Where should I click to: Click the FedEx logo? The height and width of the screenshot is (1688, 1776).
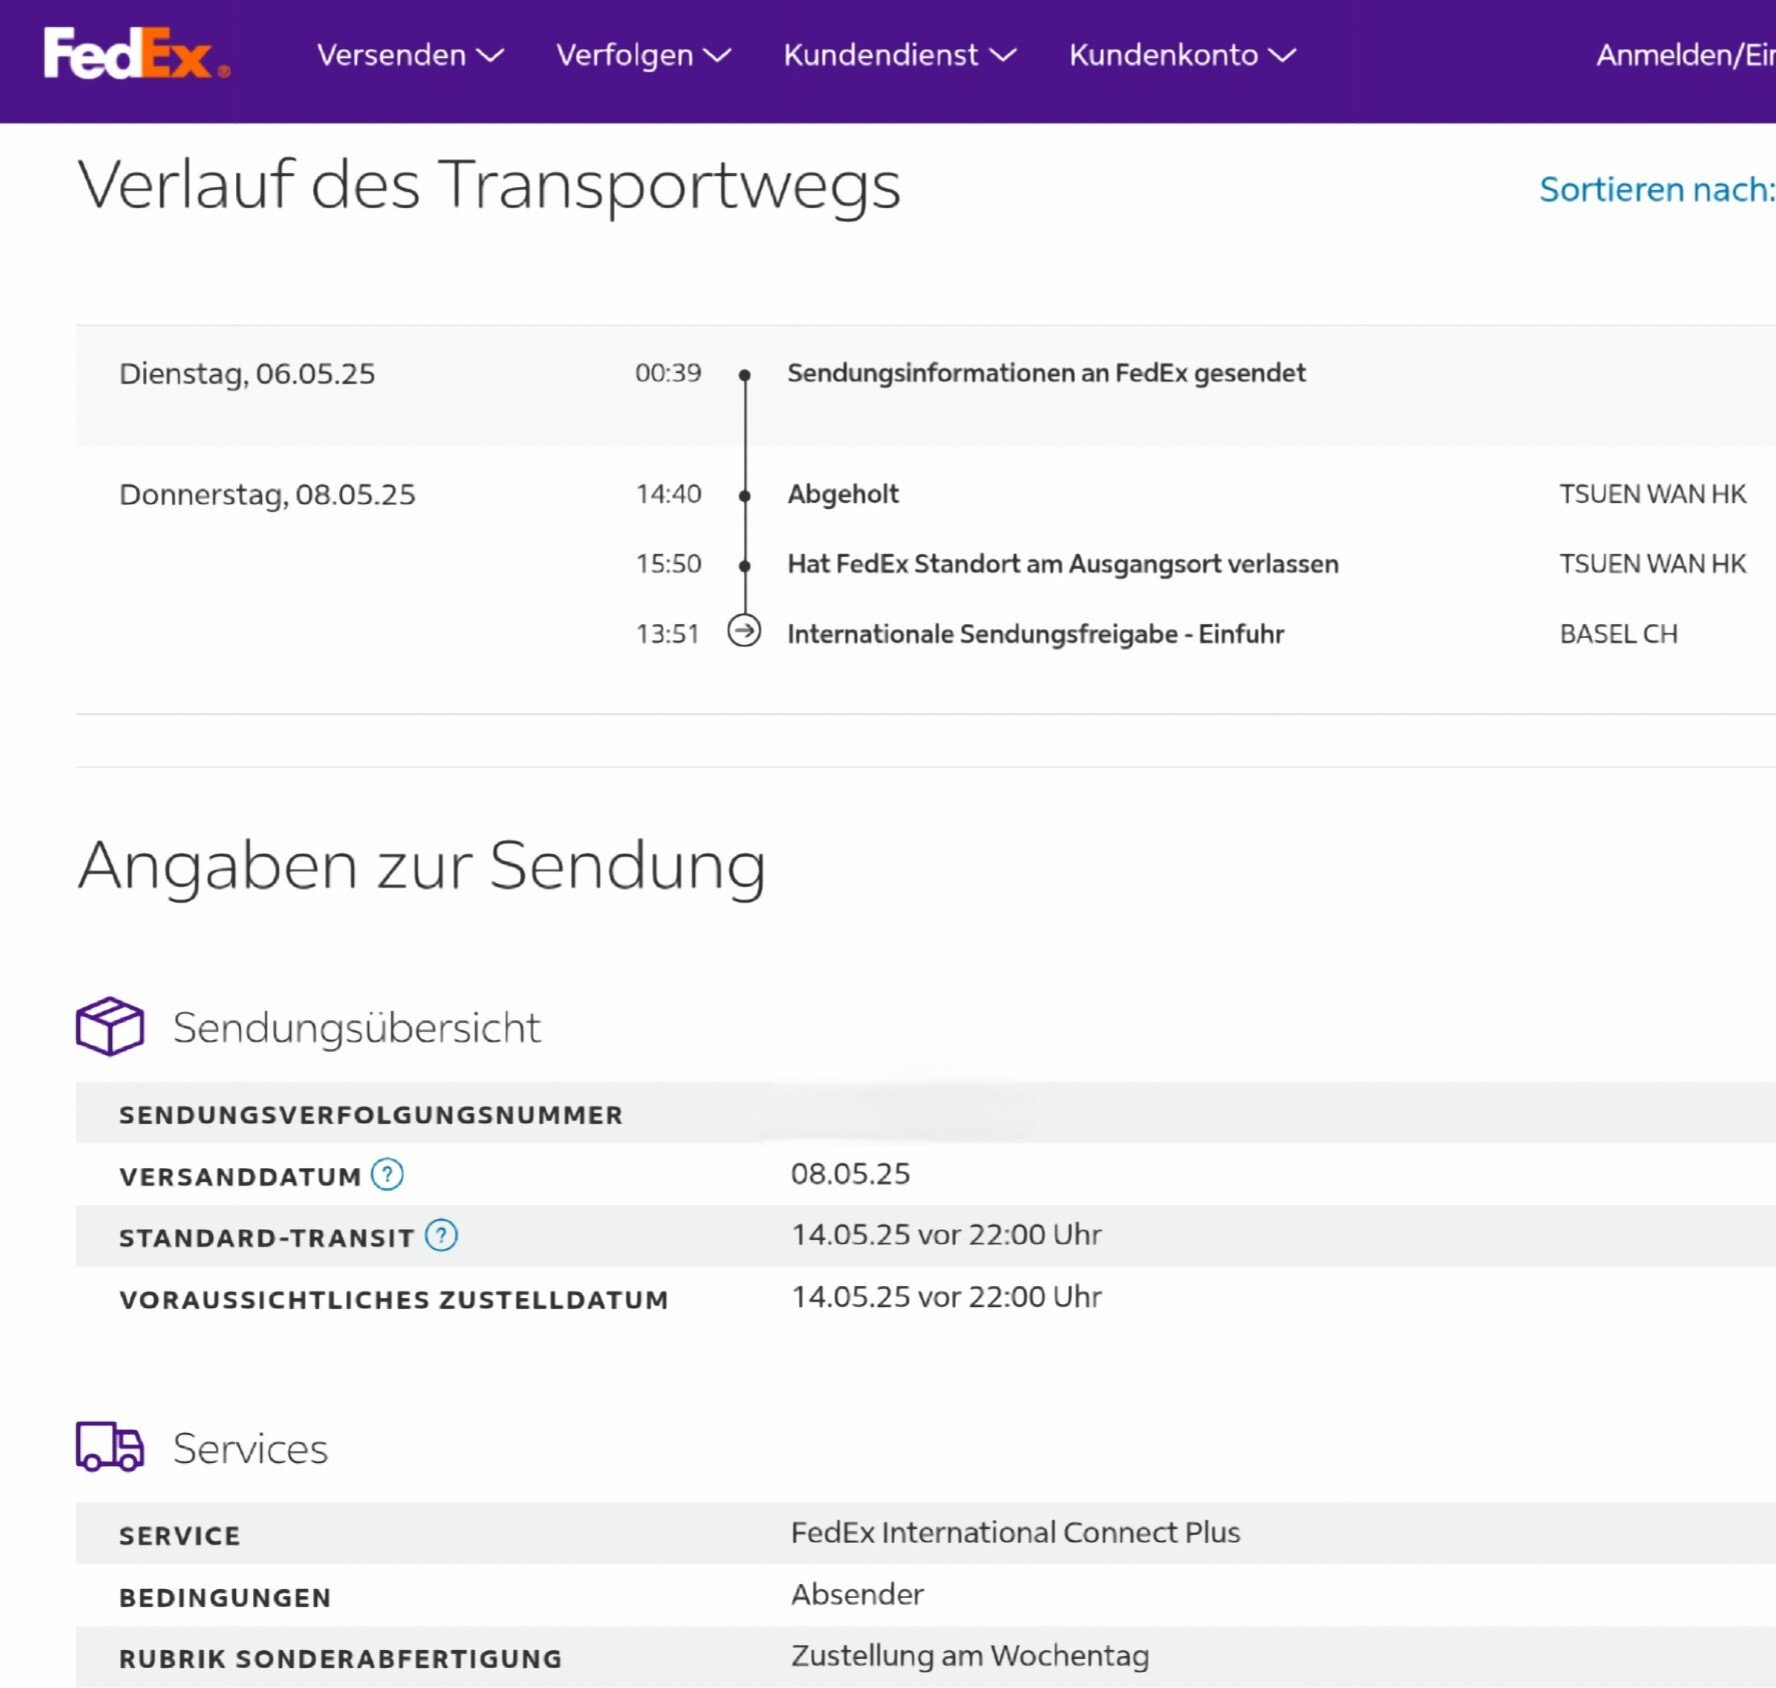(135, 54)
